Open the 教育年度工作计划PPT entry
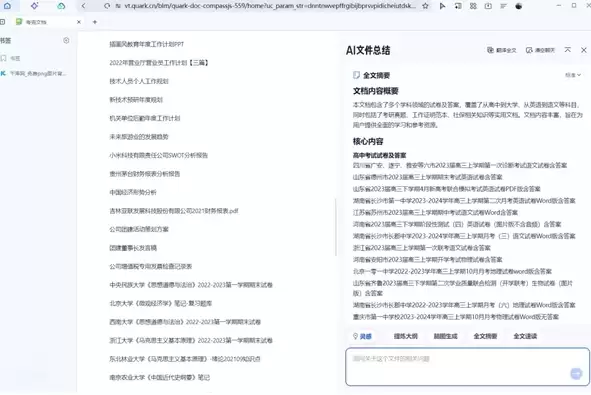This screenshot has width=591, height=395. click(x=147, y=44)
